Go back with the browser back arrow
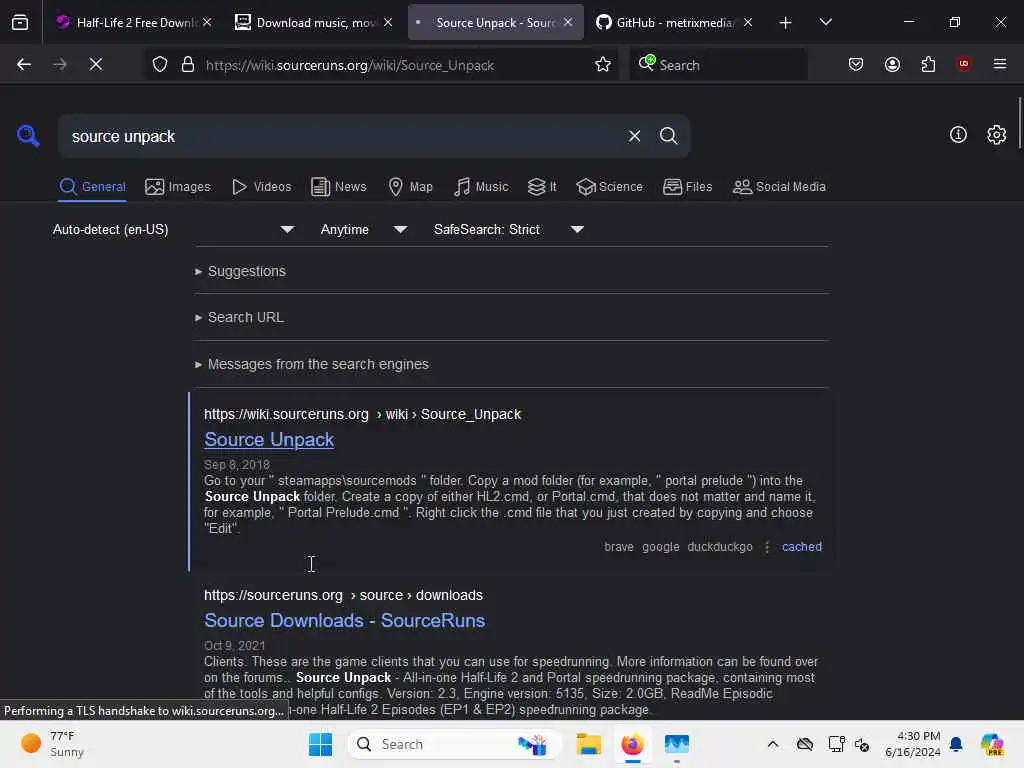 coord(24,64)
